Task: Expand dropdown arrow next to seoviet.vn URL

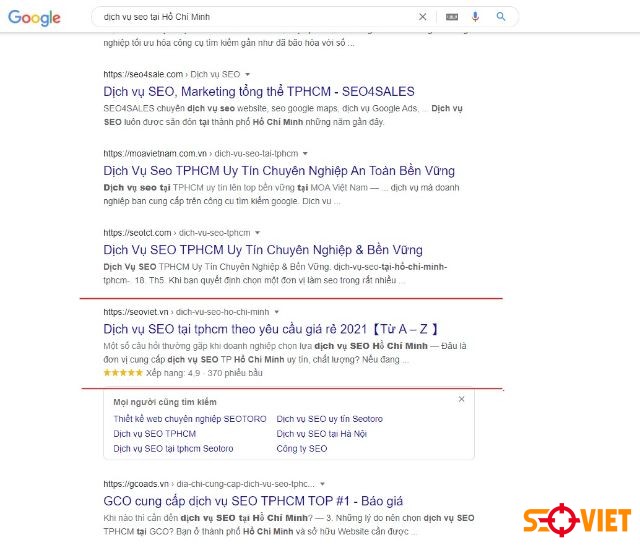Action: point(276,312)
